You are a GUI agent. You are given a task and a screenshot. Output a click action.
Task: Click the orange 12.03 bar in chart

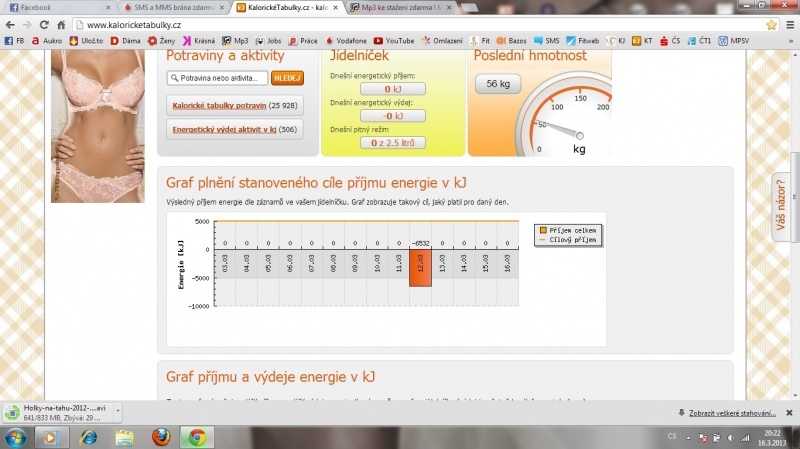click(420, 268)
